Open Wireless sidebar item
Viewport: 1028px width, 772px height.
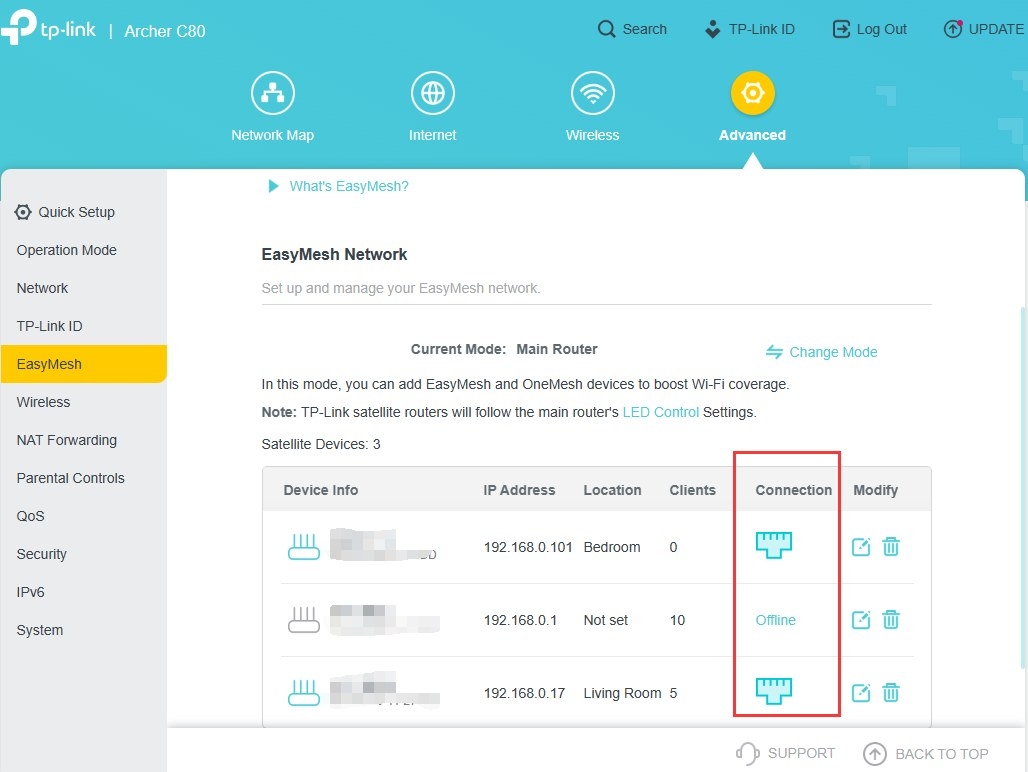43,402
